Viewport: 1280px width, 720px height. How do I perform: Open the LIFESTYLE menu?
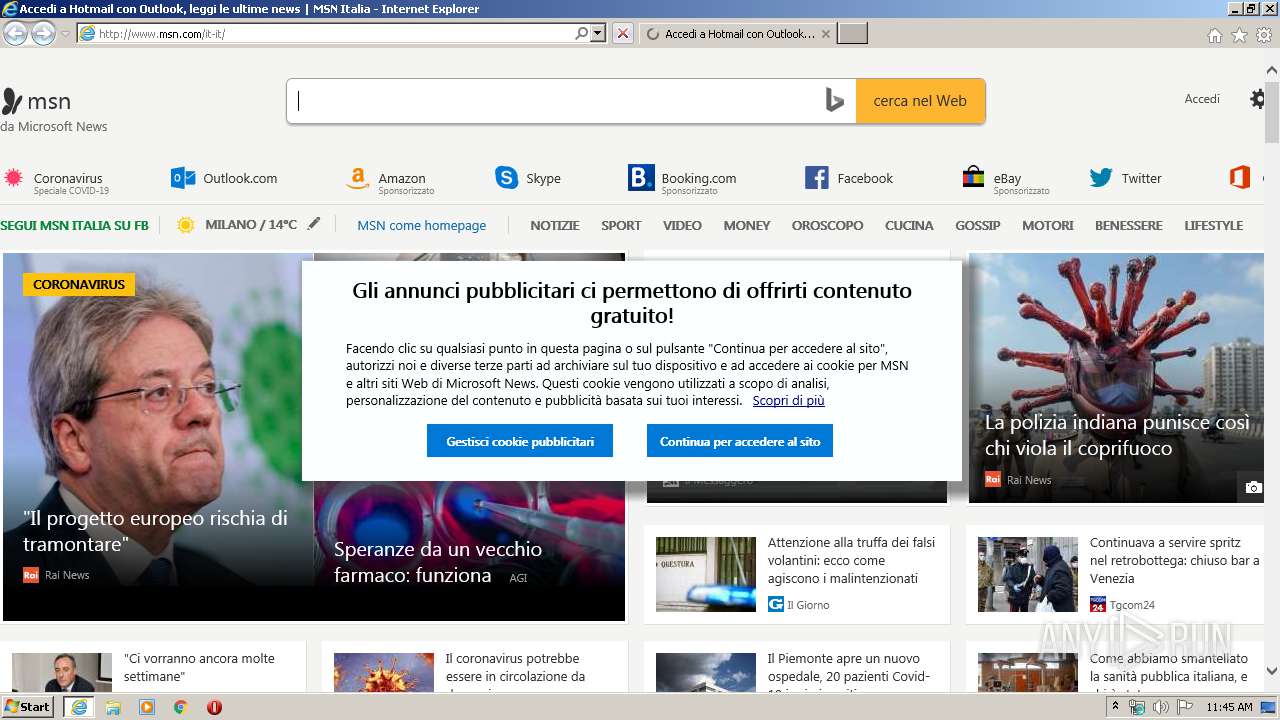(x=1214, y=225)
